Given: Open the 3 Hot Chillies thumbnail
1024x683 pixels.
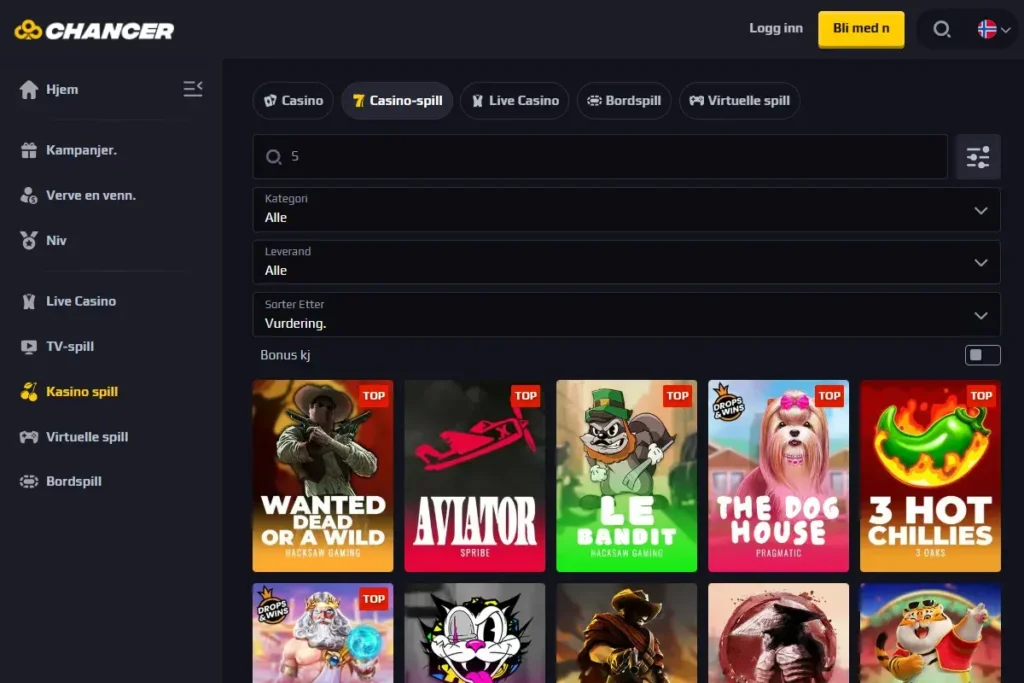Looking at the screenshot, I should pyautogui.click(x=930, y=476).
